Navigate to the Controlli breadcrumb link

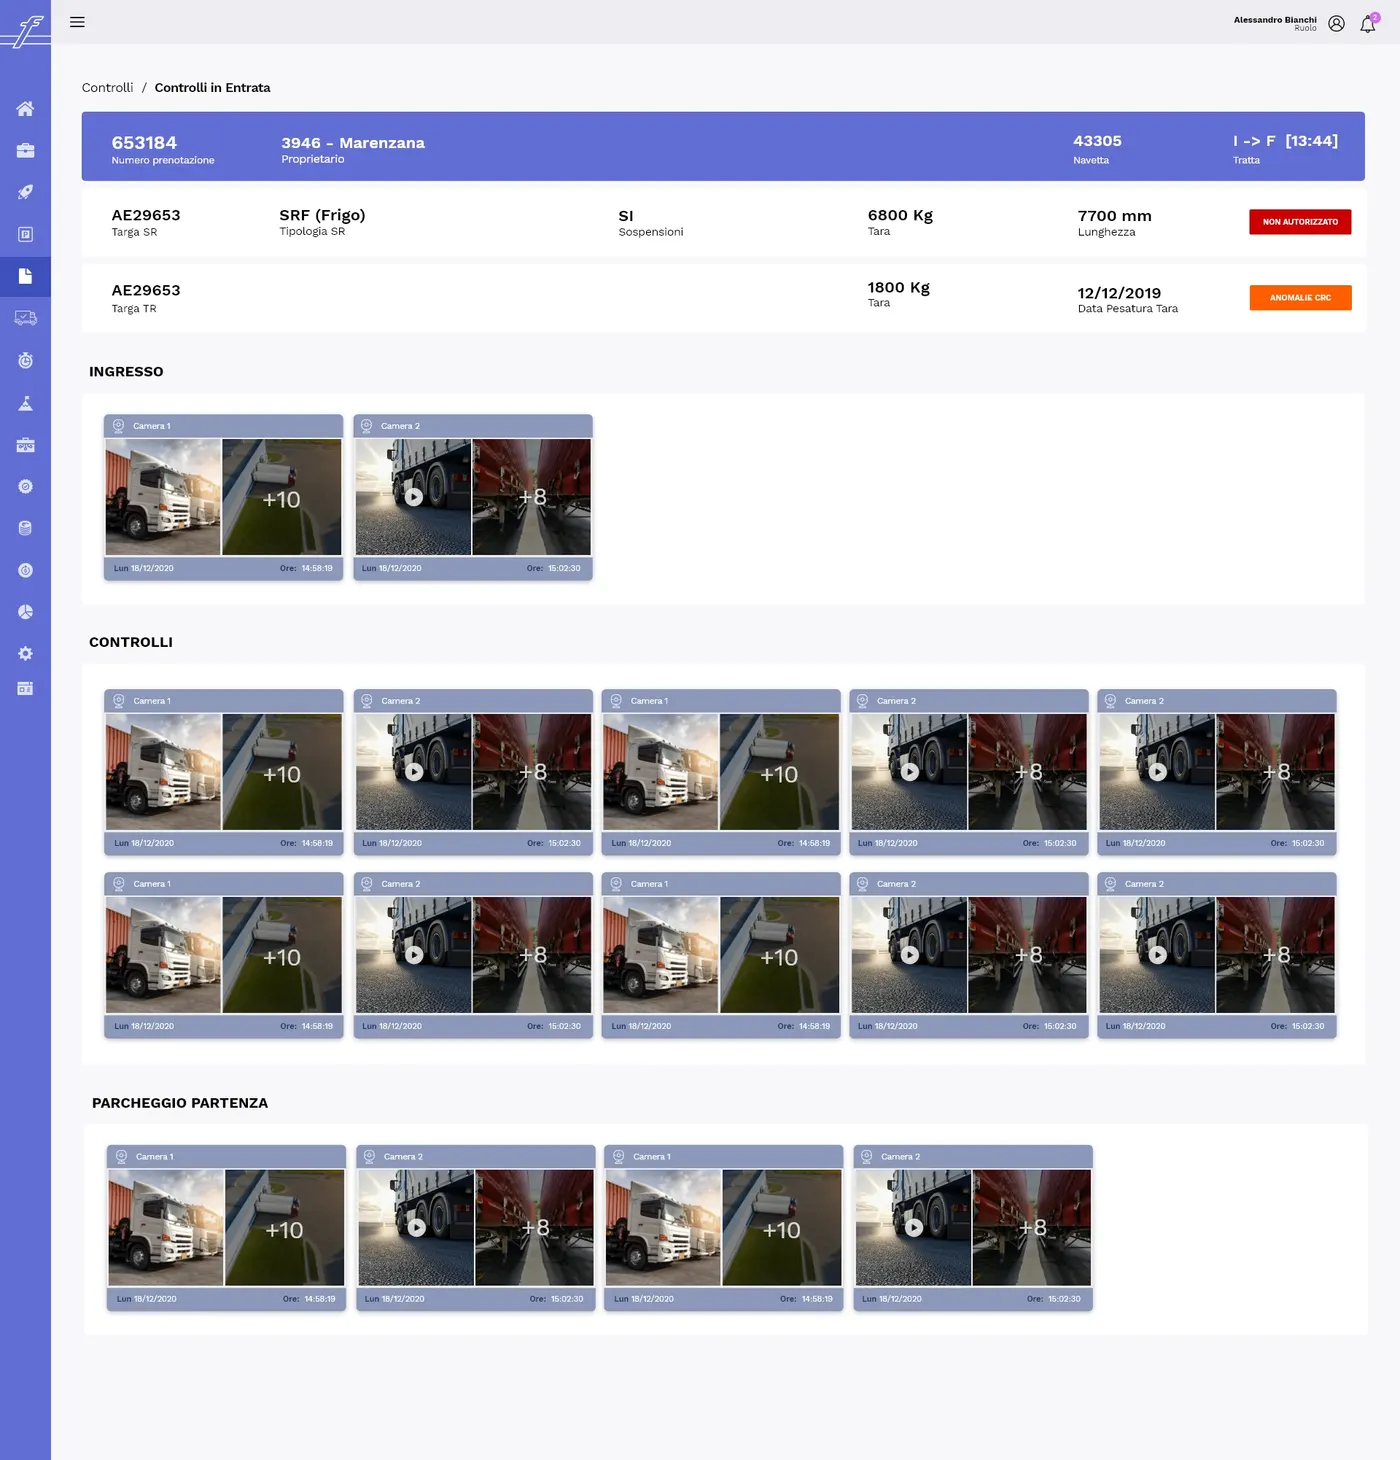[107, 88]
